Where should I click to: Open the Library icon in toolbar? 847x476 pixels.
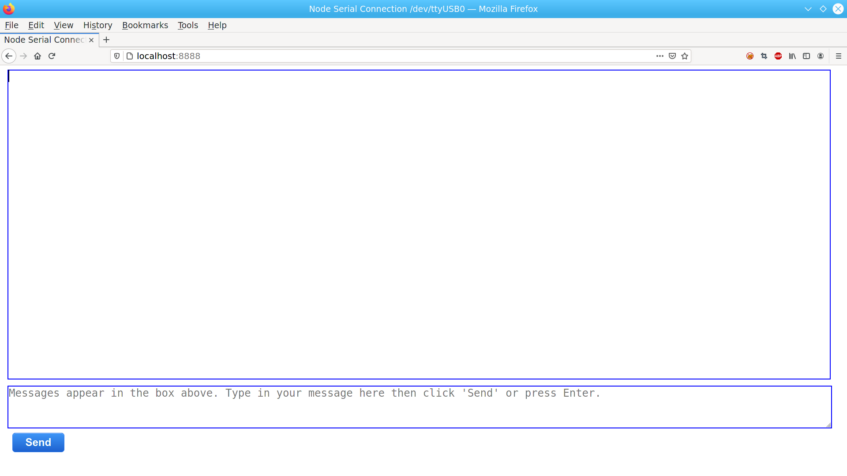pos(792,56)
